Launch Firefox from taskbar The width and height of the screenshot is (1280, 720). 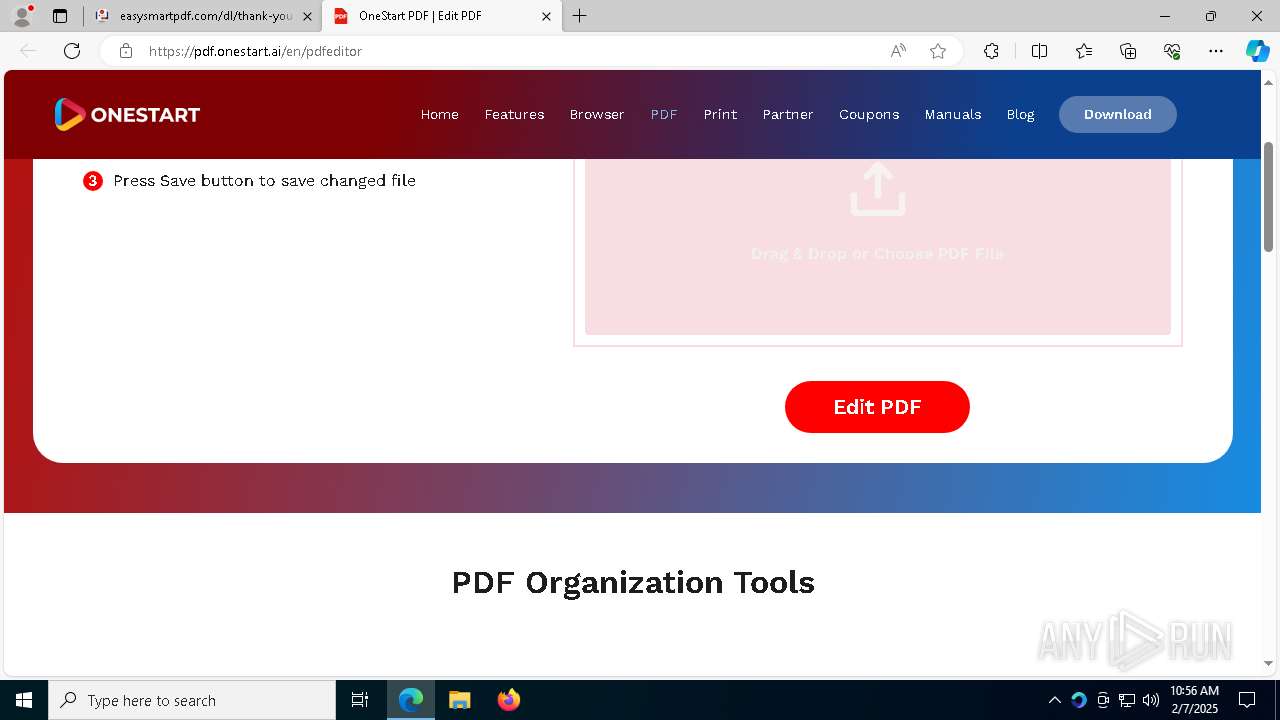[509, 700]
